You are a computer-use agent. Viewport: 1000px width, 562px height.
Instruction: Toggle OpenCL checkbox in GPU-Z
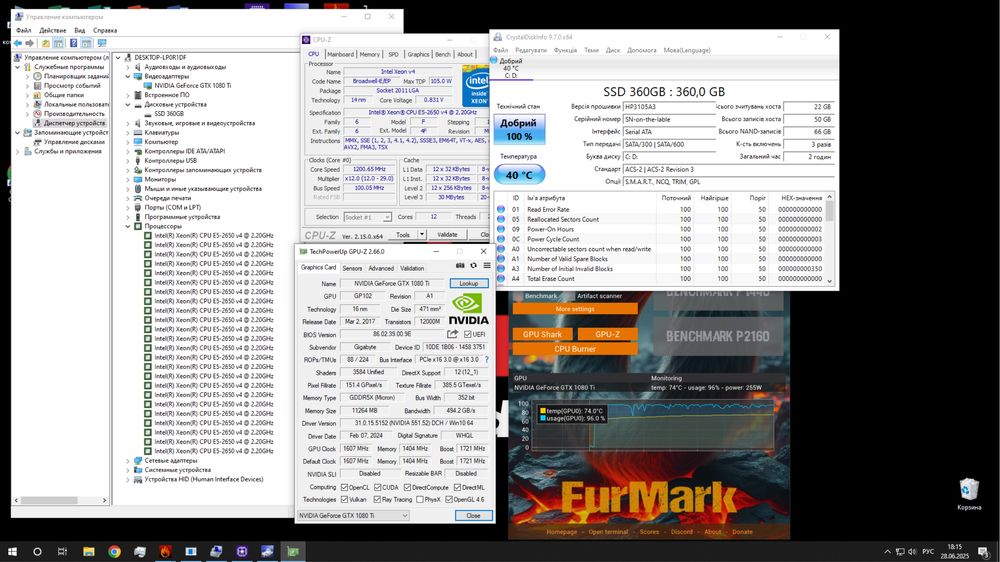pyautogui.click(x=344, y=487)
